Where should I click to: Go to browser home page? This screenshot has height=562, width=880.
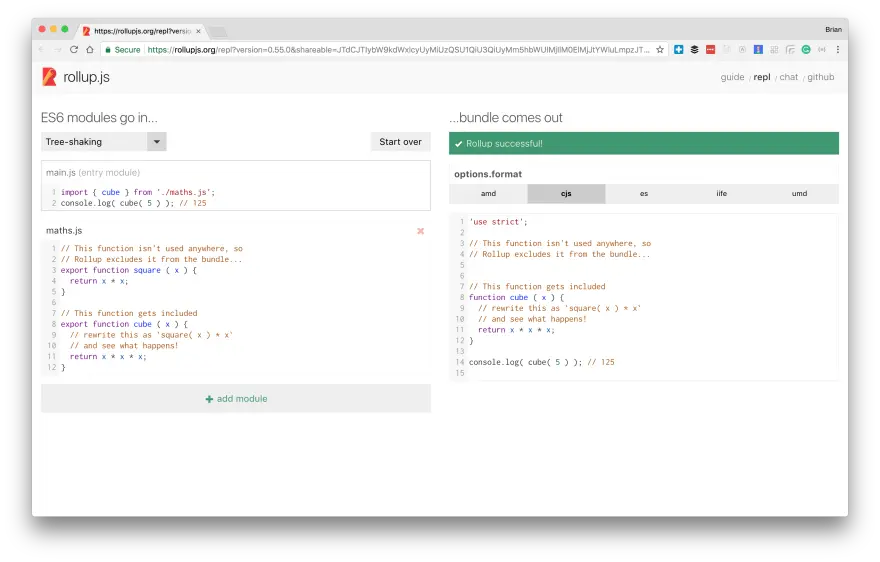point(90,49)
